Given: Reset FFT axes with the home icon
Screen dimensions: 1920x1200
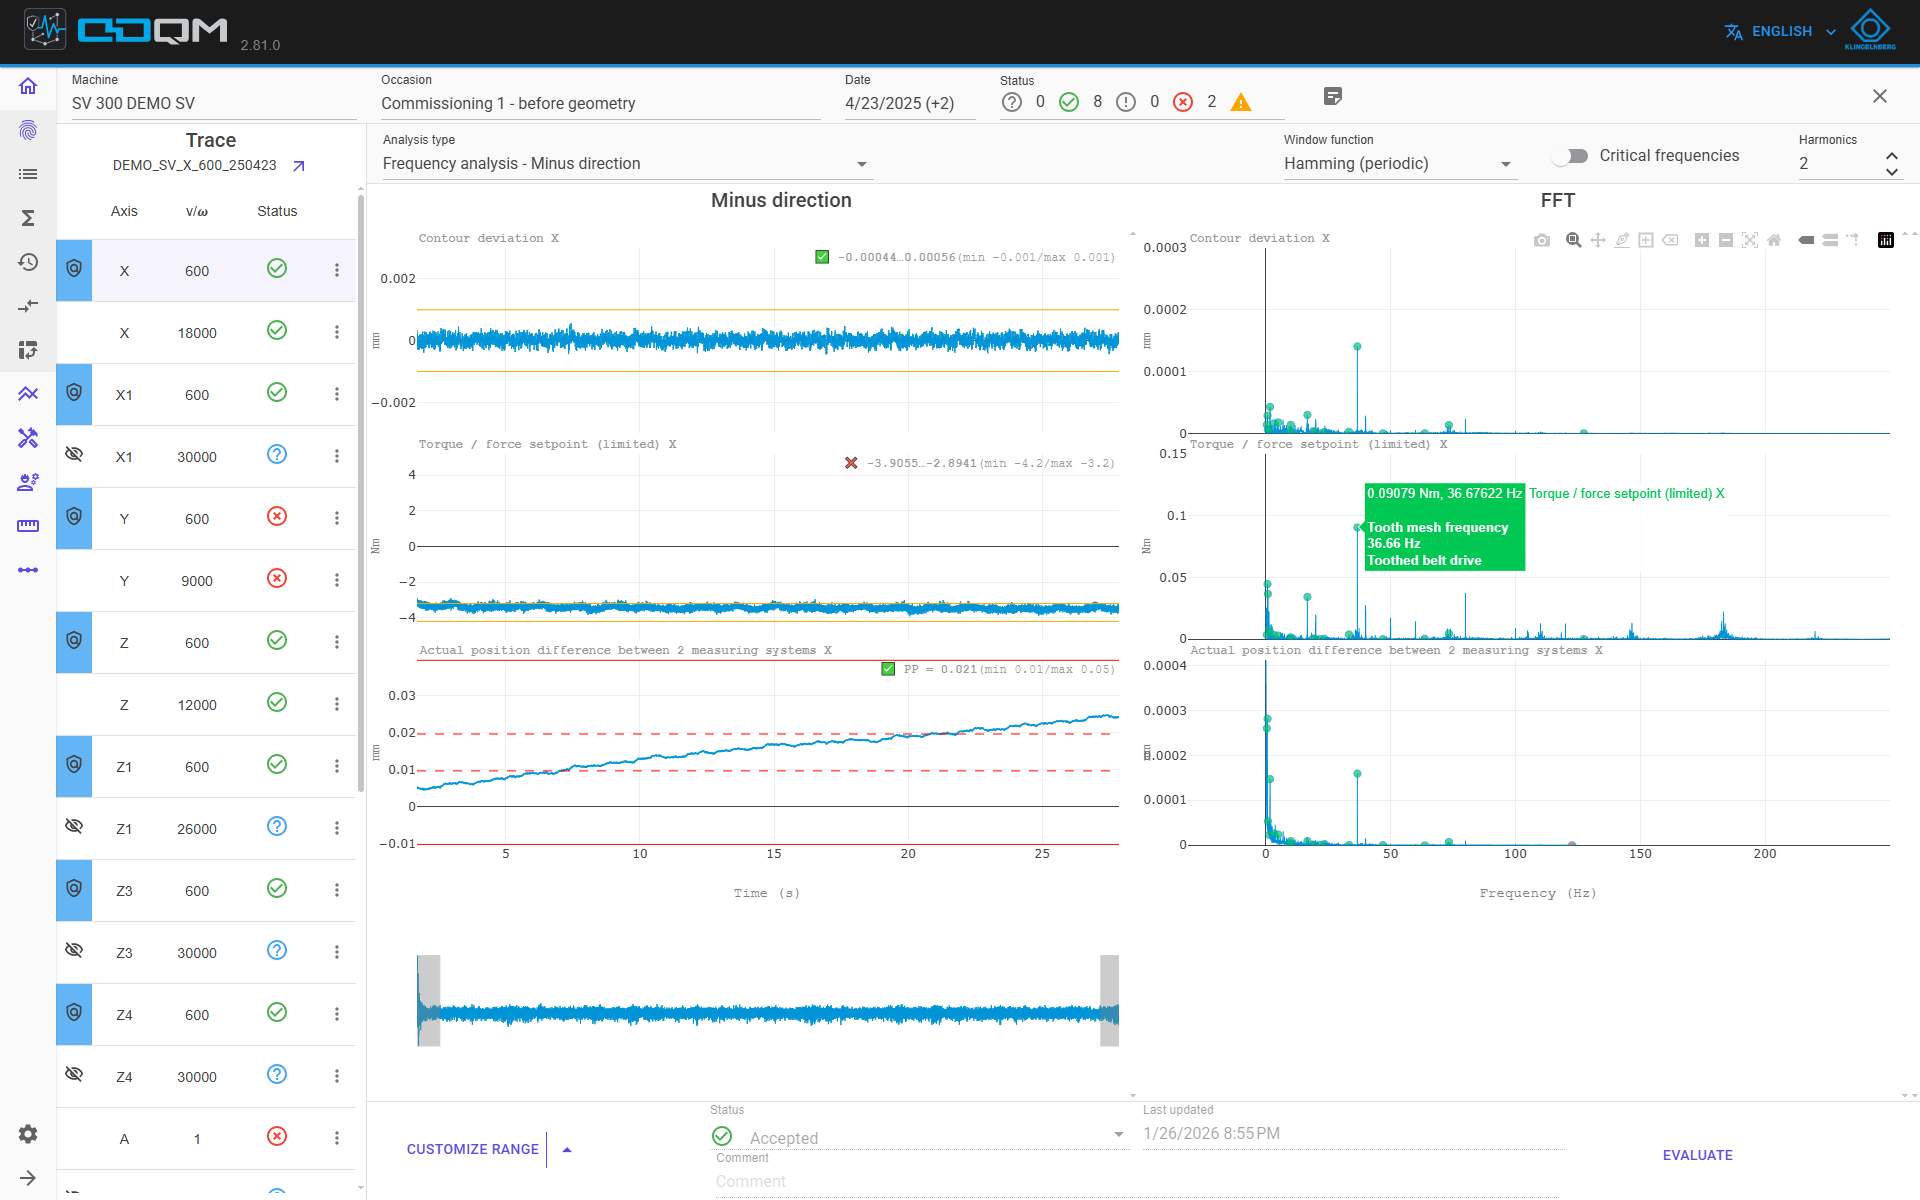Looking at the screenshot, I should pyautogui.click(x=1774, y=240).
